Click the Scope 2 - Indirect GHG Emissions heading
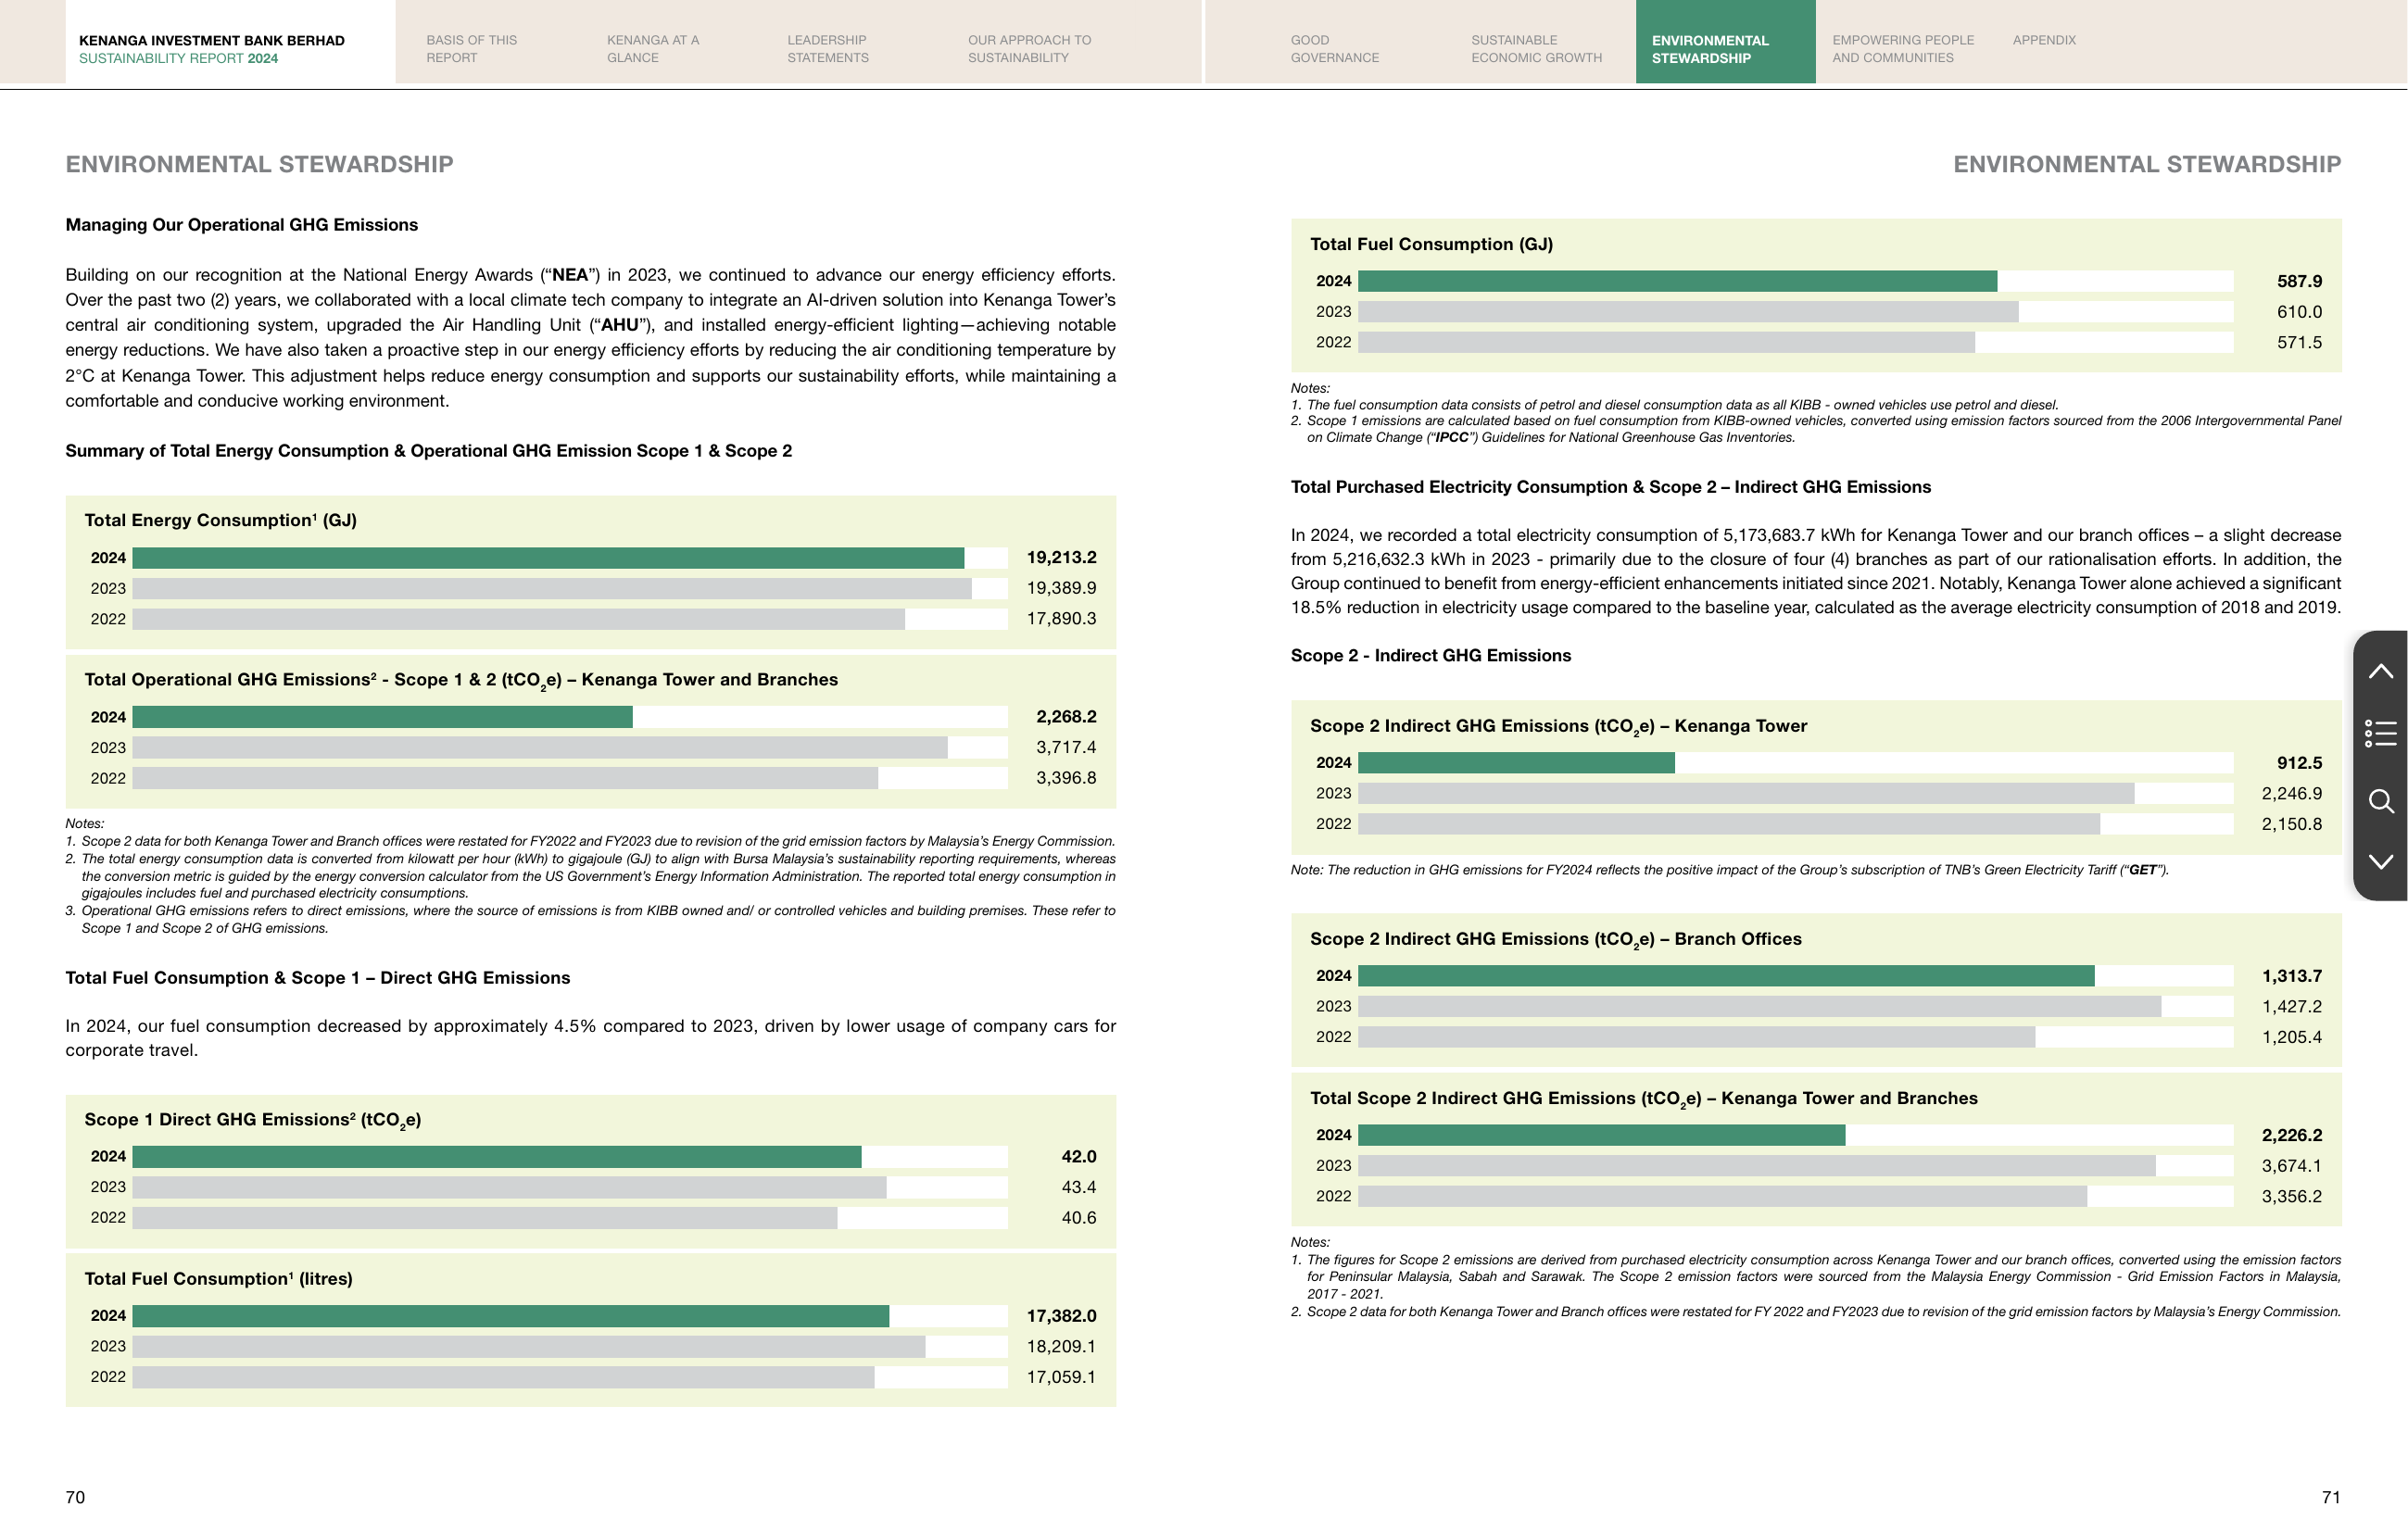Viewport: 2408px width, 1532px height. (x=1430, y=656)
